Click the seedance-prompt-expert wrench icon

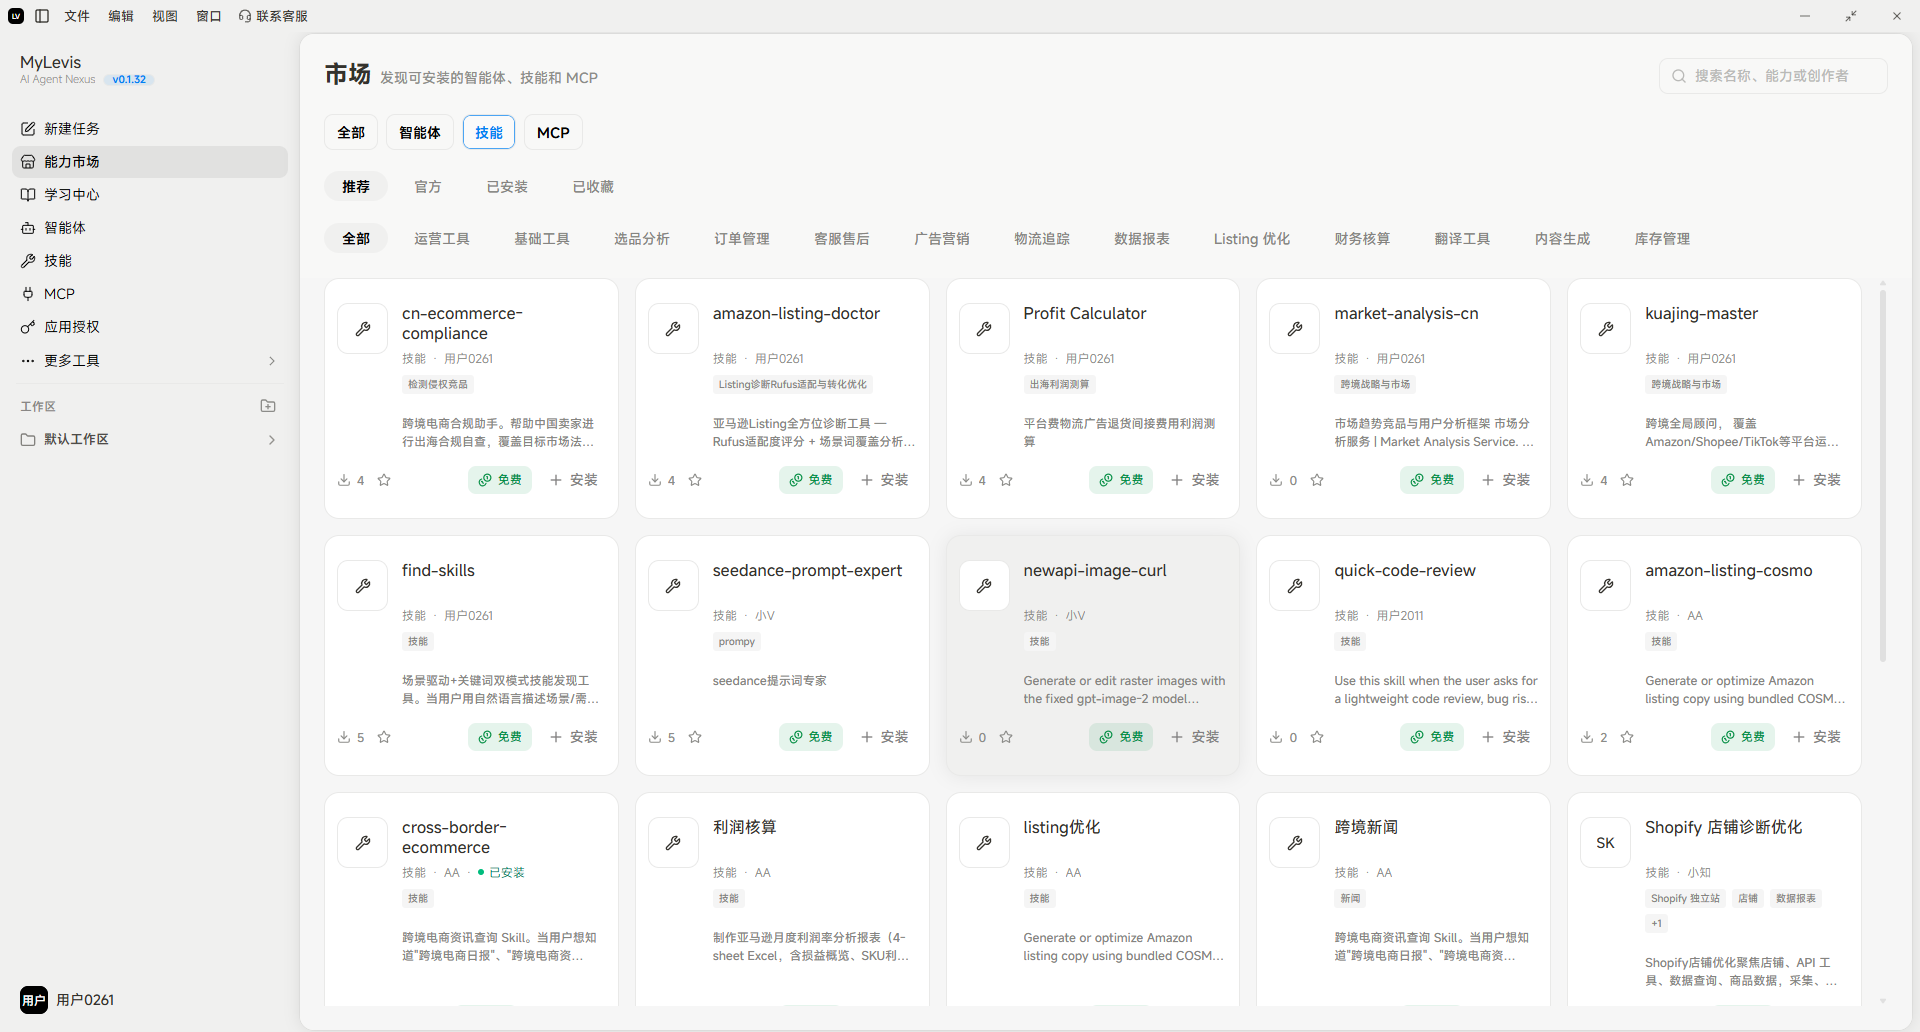click(x=673, y=586)
